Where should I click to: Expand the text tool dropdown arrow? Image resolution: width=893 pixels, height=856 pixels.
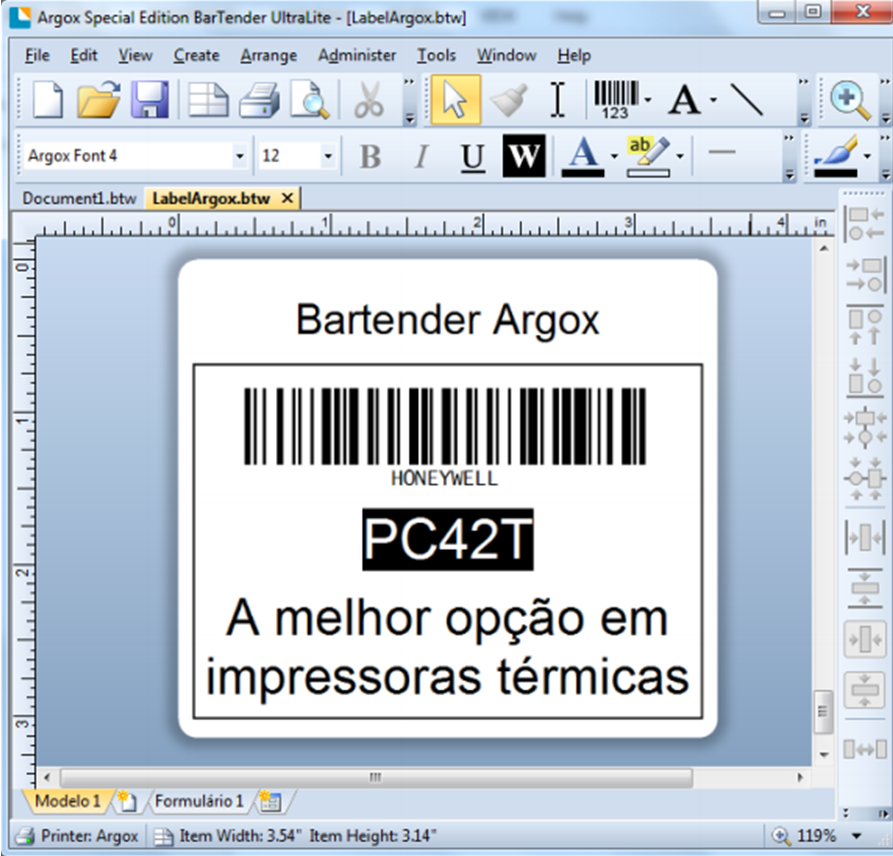(713, 100)
